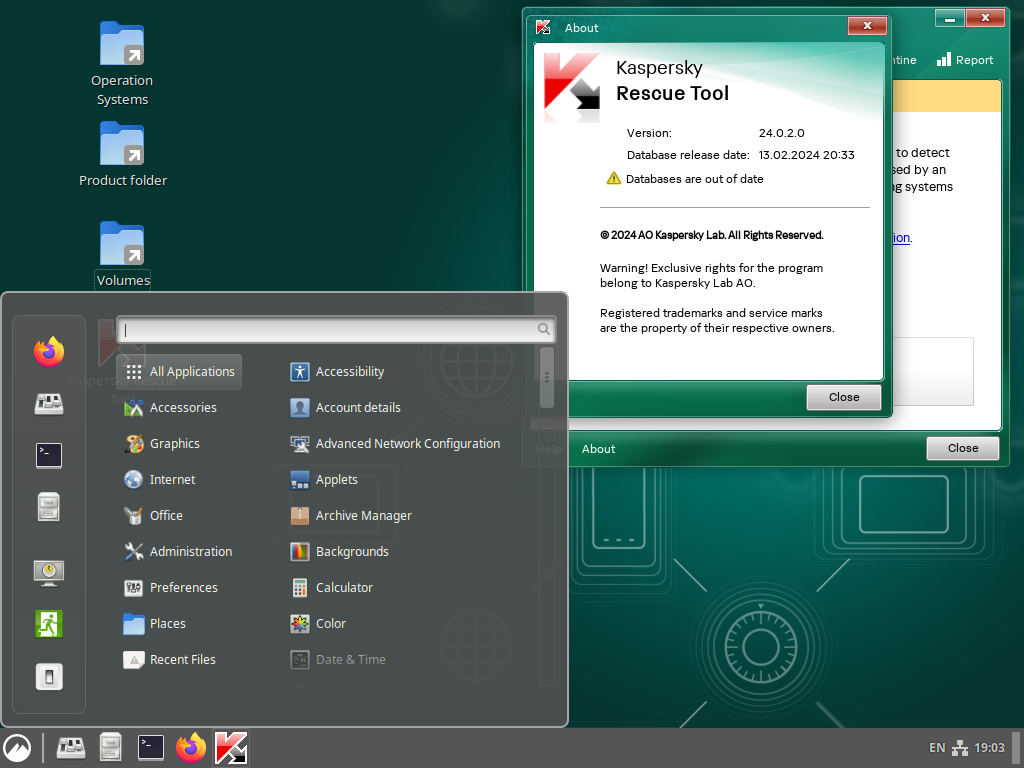Open the system settings icon in menu sidebar
The image size is (1024, 768).
[49, 404]
